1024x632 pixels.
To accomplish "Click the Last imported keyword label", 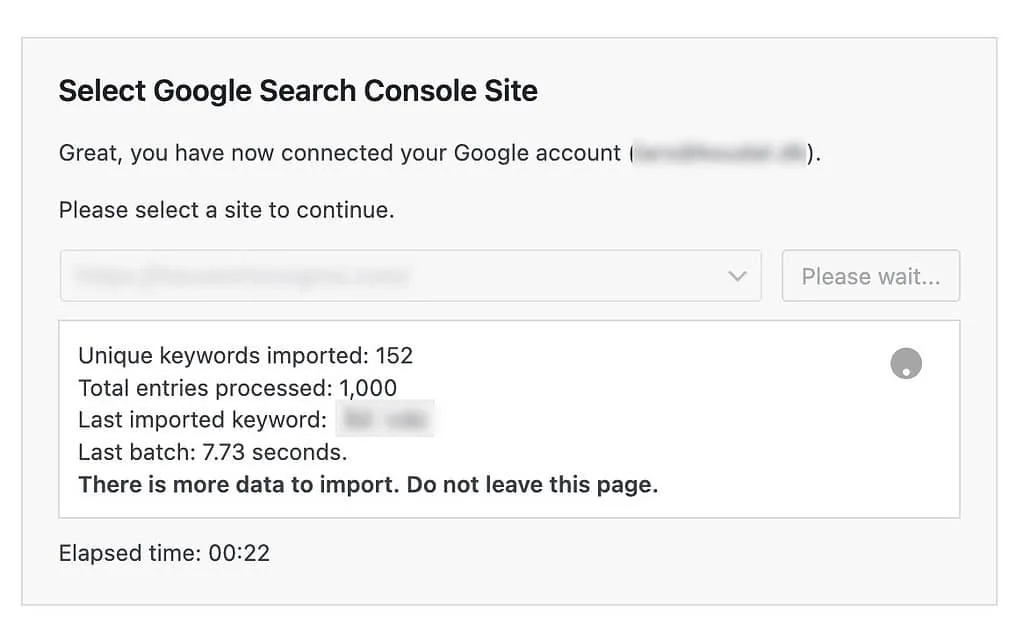I will [202, 420].
